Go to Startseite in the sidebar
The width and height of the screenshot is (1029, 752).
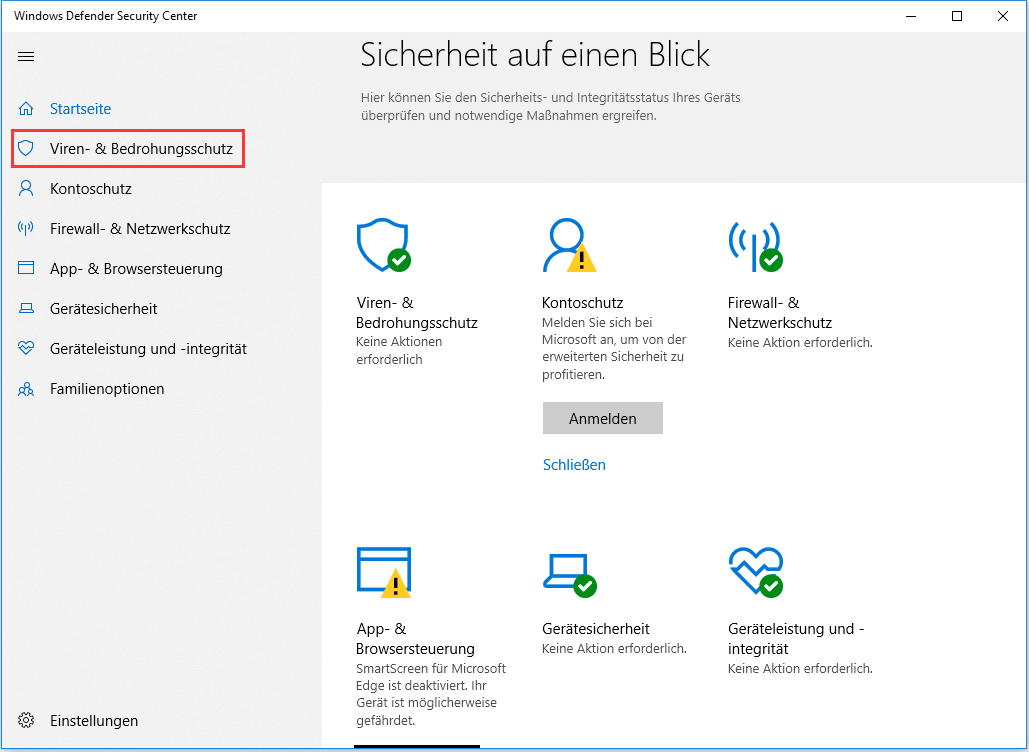pyautogui.click(x=81, y=108)
